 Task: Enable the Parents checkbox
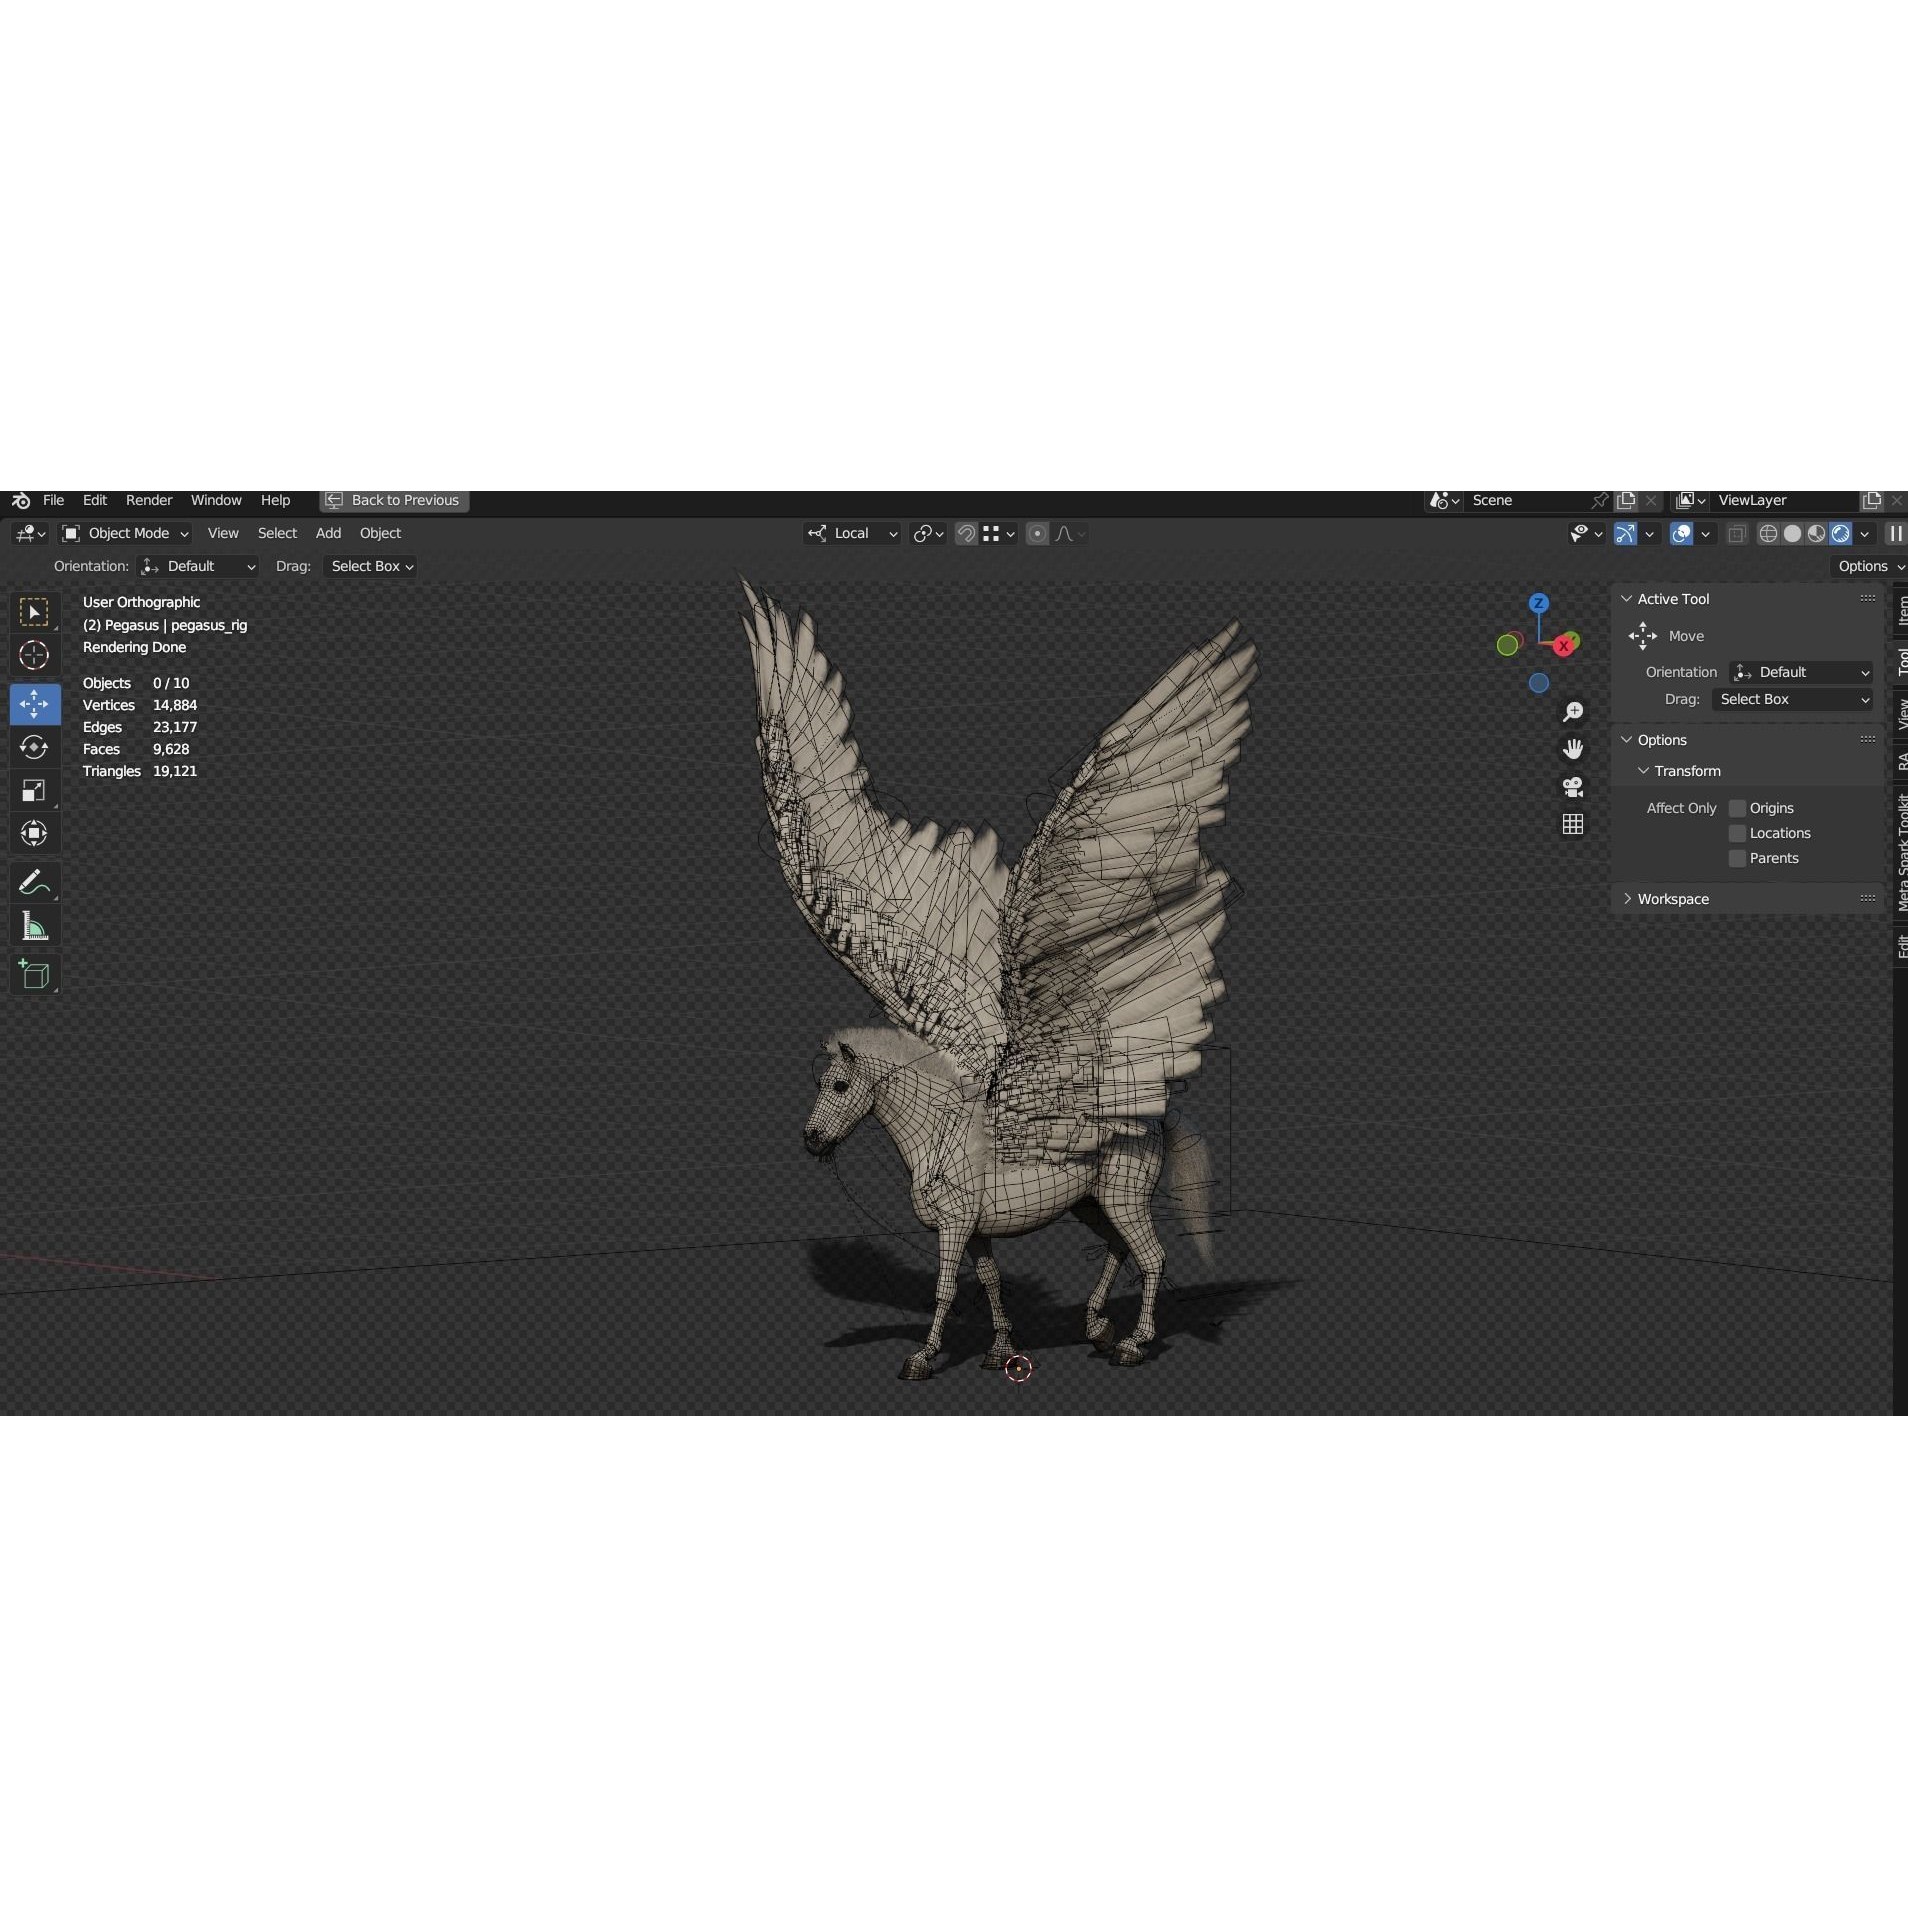(1738, 858)
